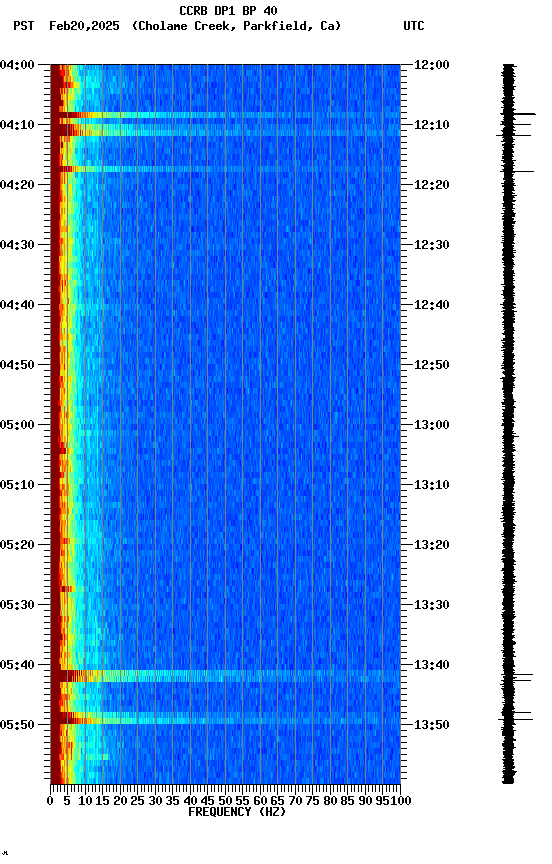Click the 20 Hz frequency tick label
The height and width of the screenshot is (864, 552).
(x=120, y=801)
